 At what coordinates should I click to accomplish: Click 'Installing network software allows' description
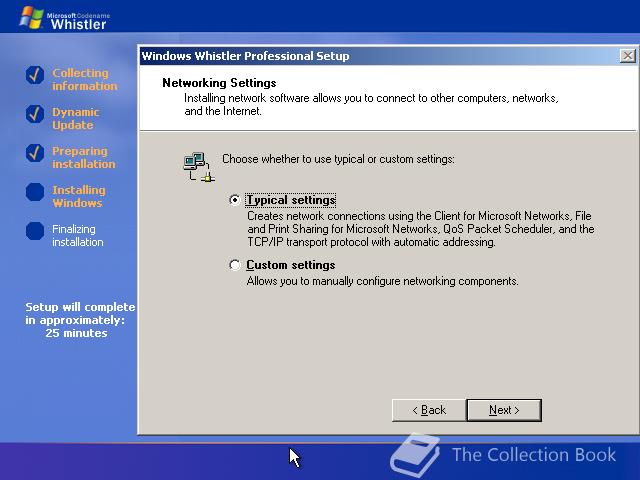coord(371,104)
